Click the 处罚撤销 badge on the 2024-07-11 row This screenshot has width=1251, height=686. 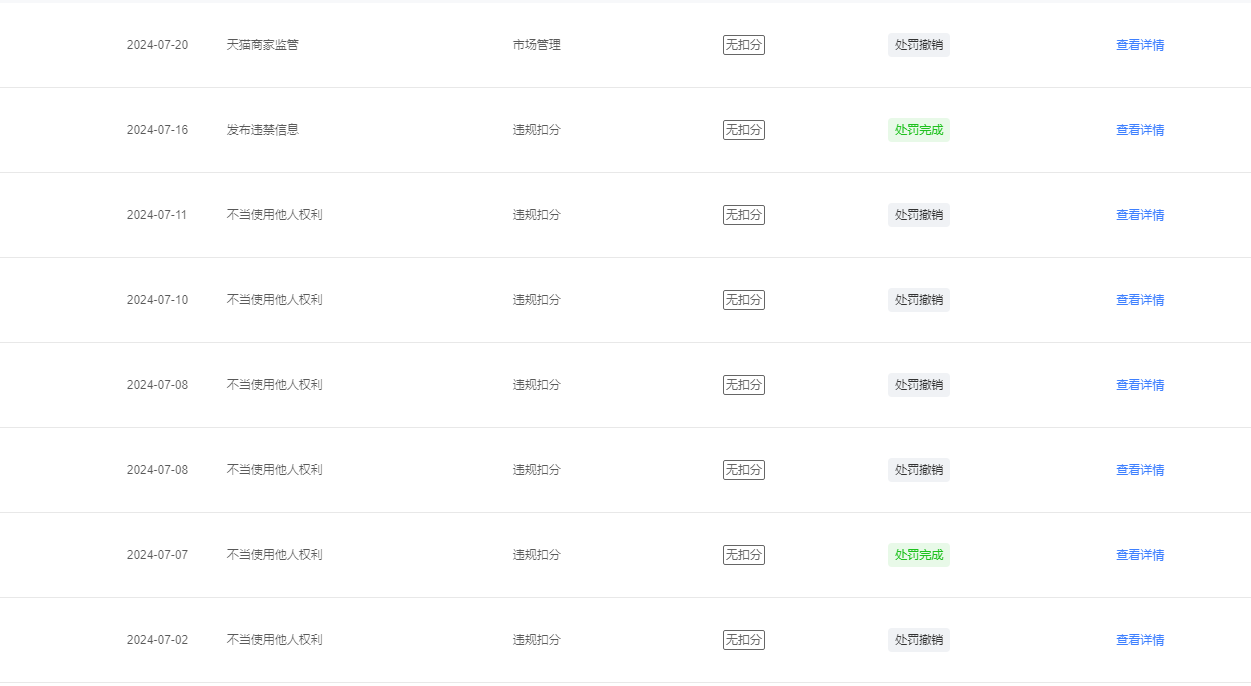point(919,215)
